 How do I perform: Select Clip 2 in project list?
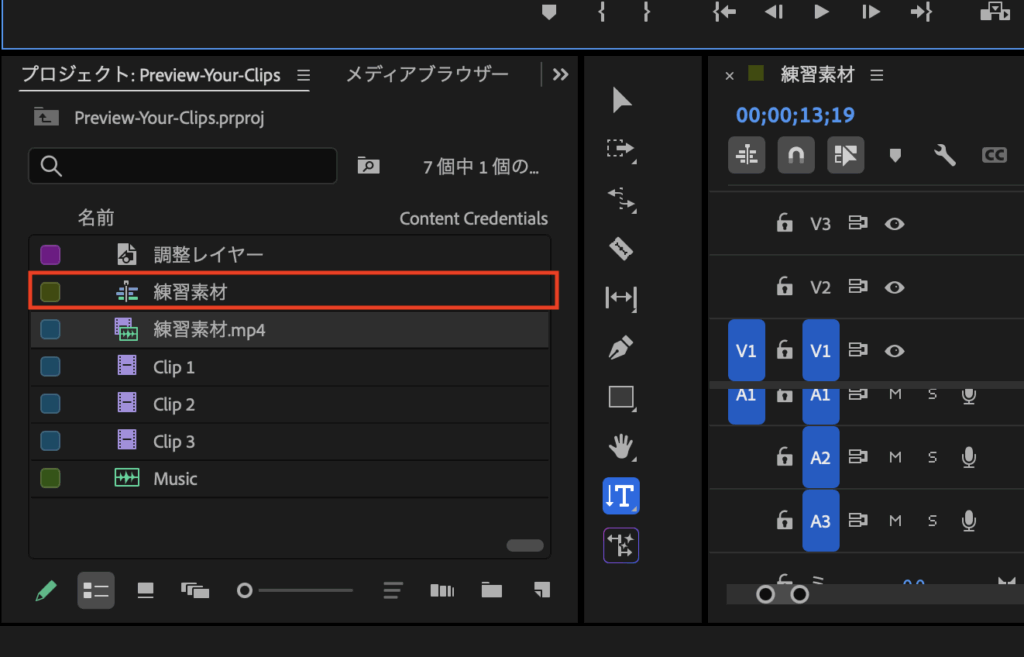click(x=174, y=405)
